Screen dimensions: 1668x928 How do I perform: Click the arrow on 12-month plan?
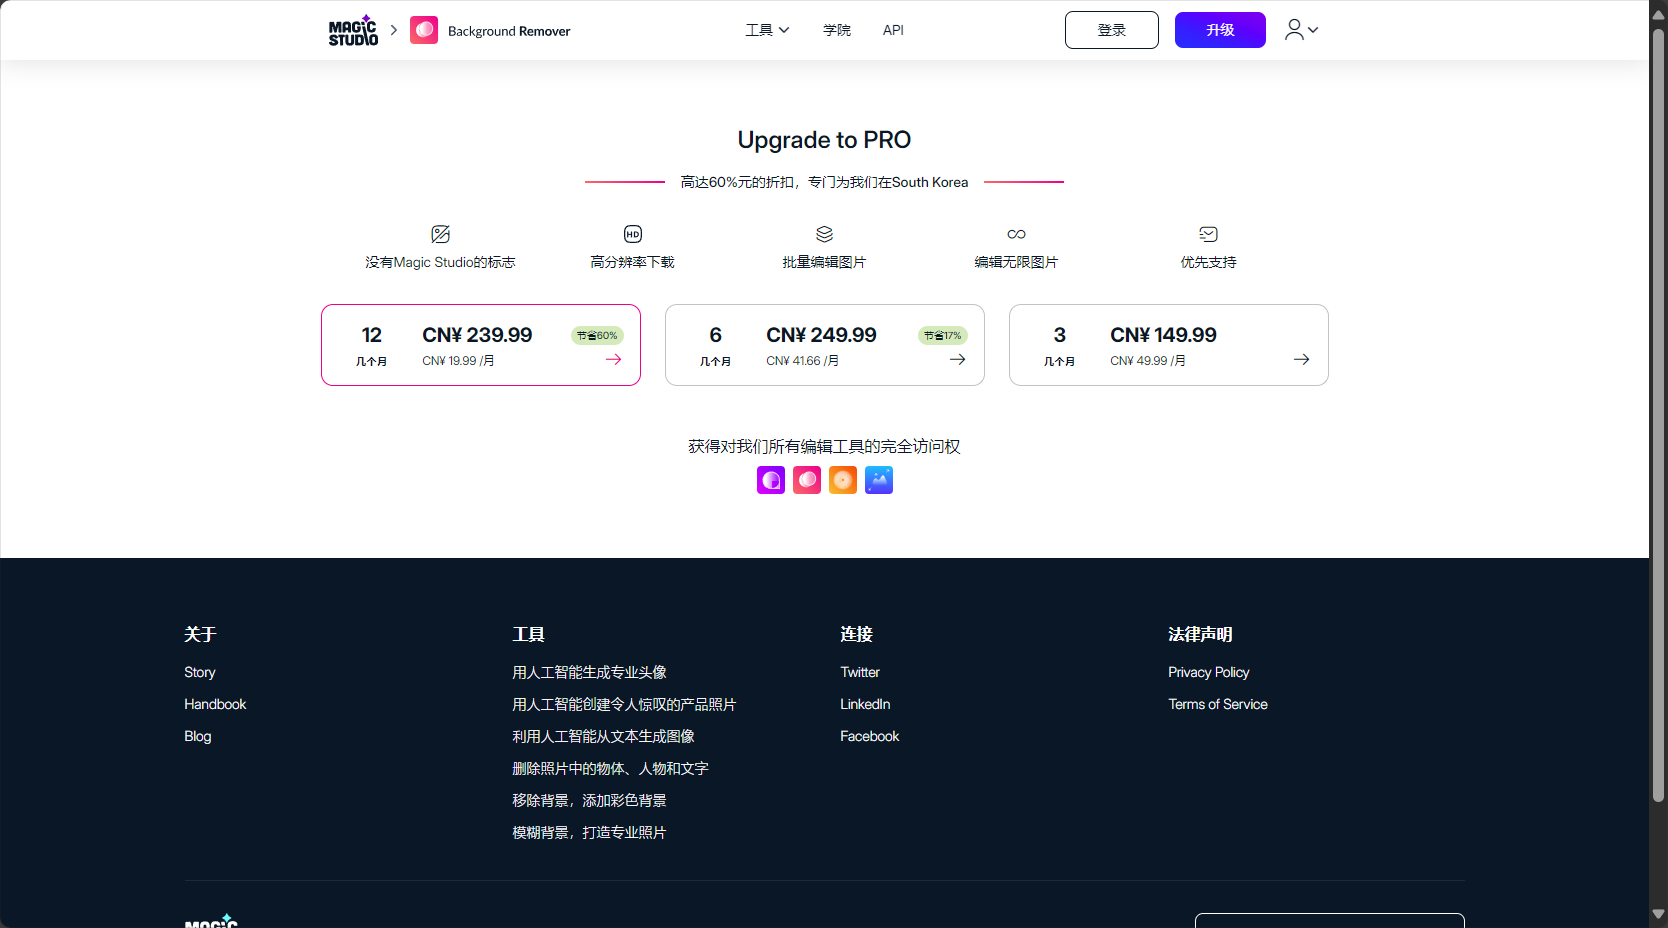tap(613, 359)
